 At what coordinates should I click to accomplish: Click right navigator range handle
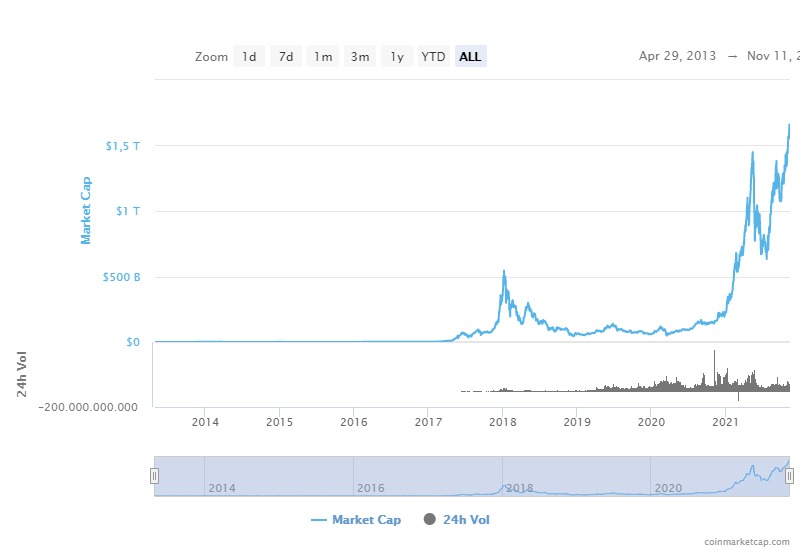(789, 476)
